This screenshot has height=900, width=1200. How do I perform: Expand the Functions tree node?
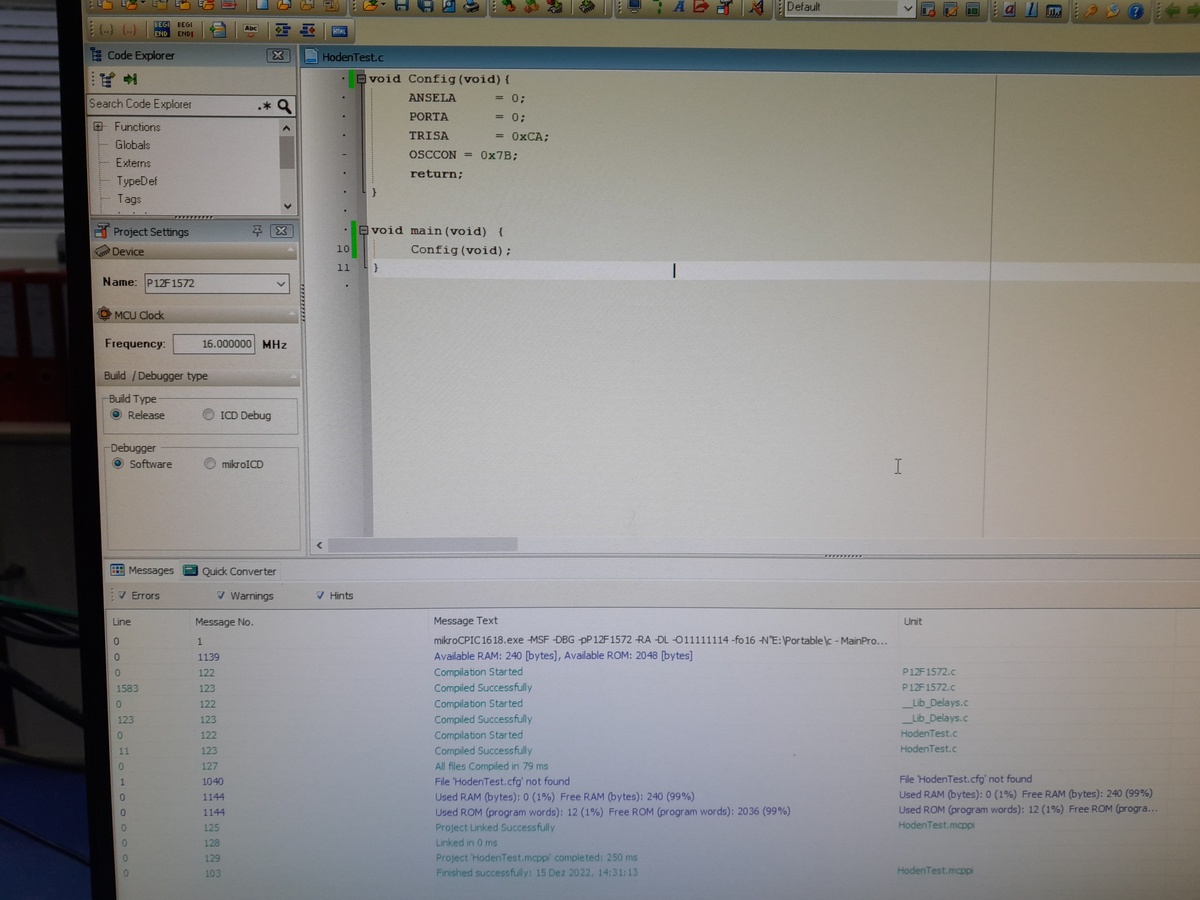98,127
